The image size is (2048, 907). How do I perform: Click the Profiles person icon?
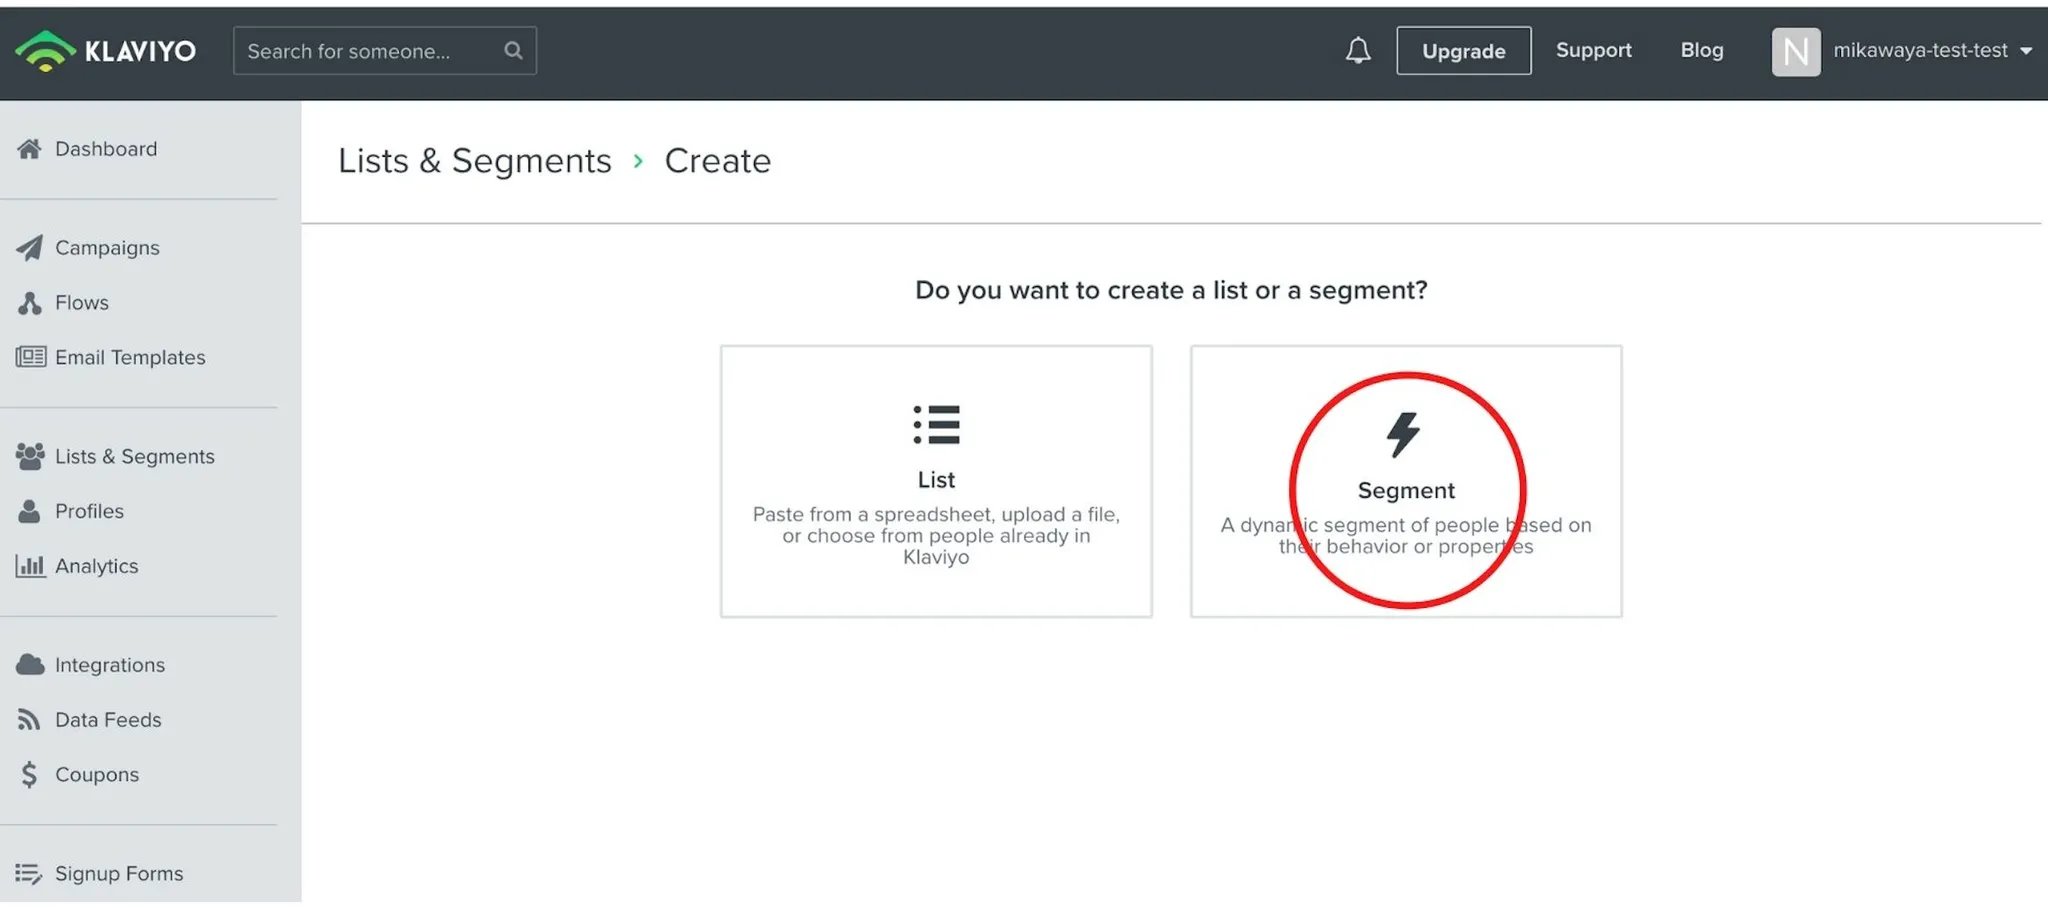tap(29, 511)
